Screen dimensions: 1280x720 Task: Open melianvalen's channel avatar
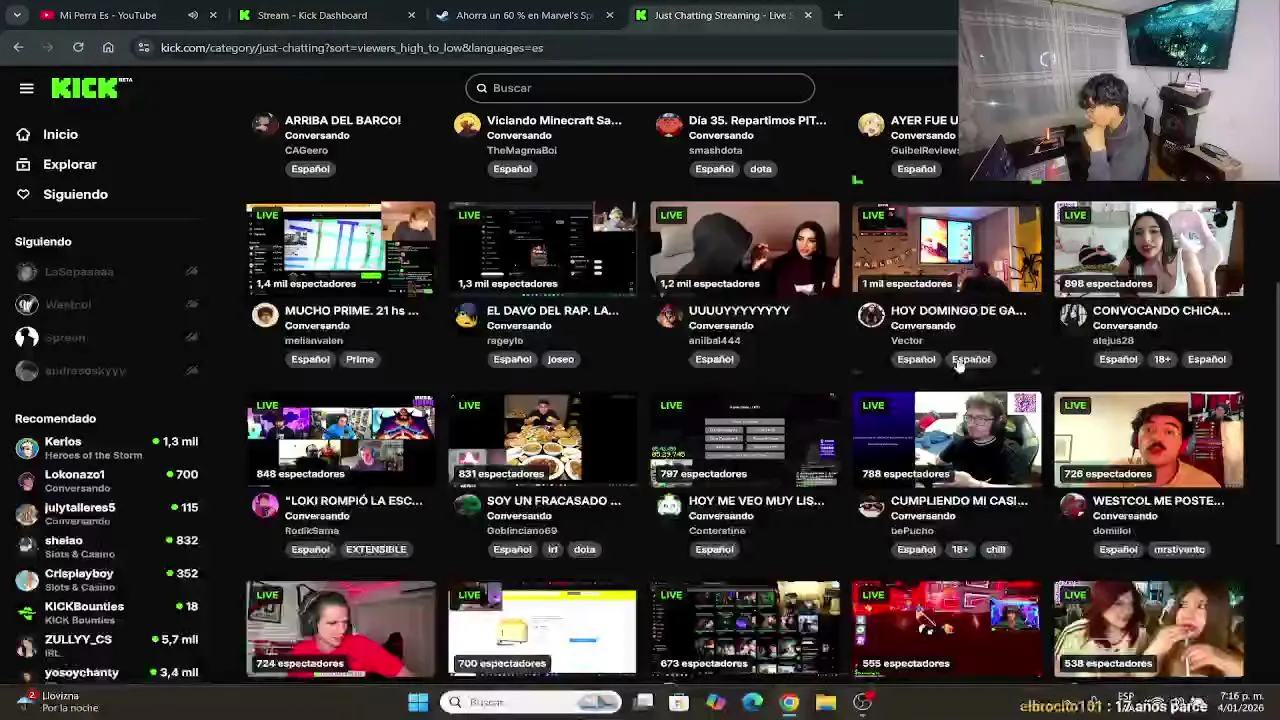click(265, 316)
